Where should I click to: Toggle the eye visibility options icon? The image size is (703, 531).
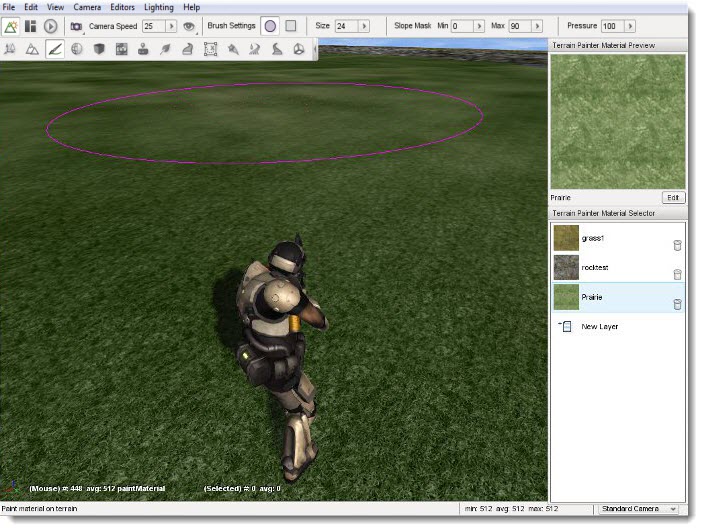(x=188, y=26)
